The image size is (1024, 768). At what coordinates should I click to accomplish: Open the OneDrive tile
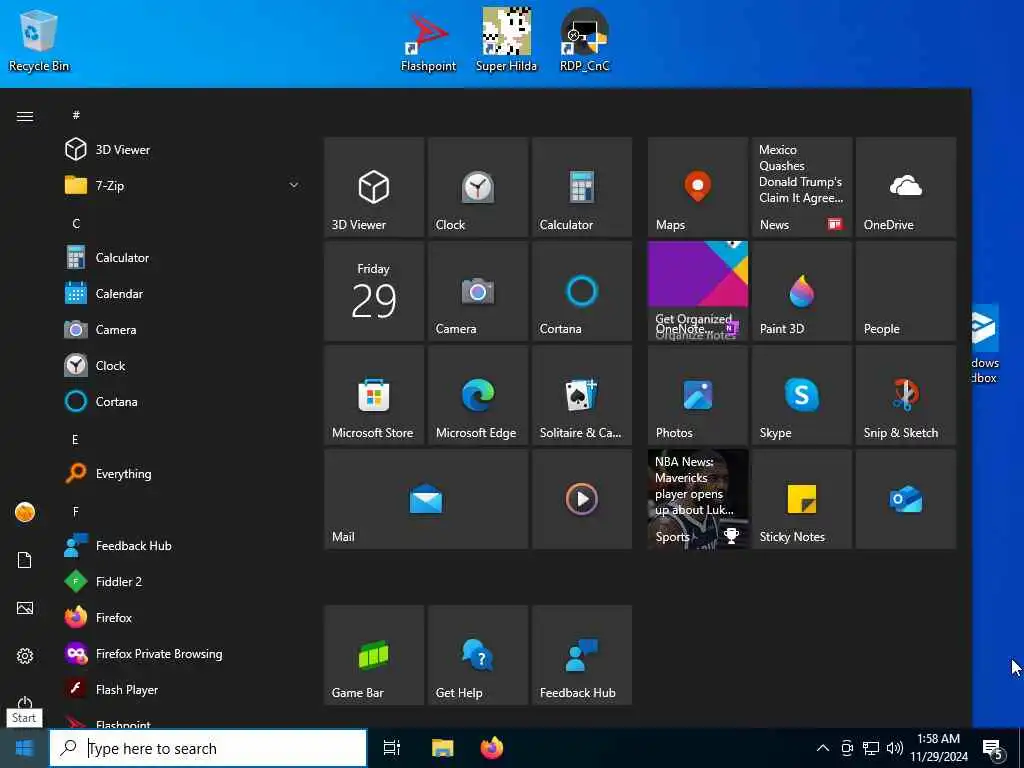(906, 187)
